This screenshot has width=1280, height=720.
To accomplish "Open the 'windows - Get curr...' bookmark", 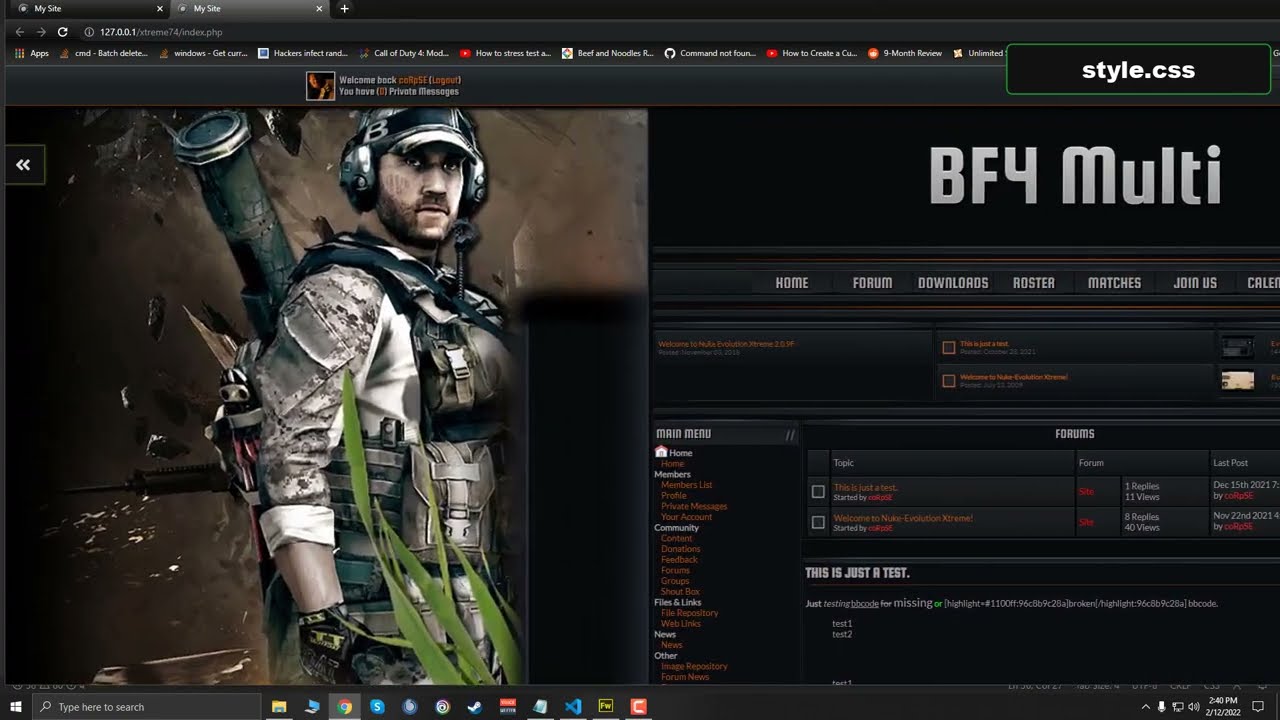I will (203, 53).
